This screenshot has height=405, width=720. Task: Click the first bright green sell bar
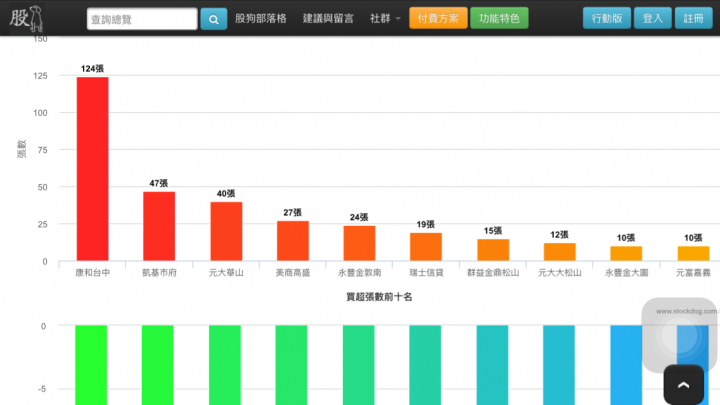[x=91, y=365]
